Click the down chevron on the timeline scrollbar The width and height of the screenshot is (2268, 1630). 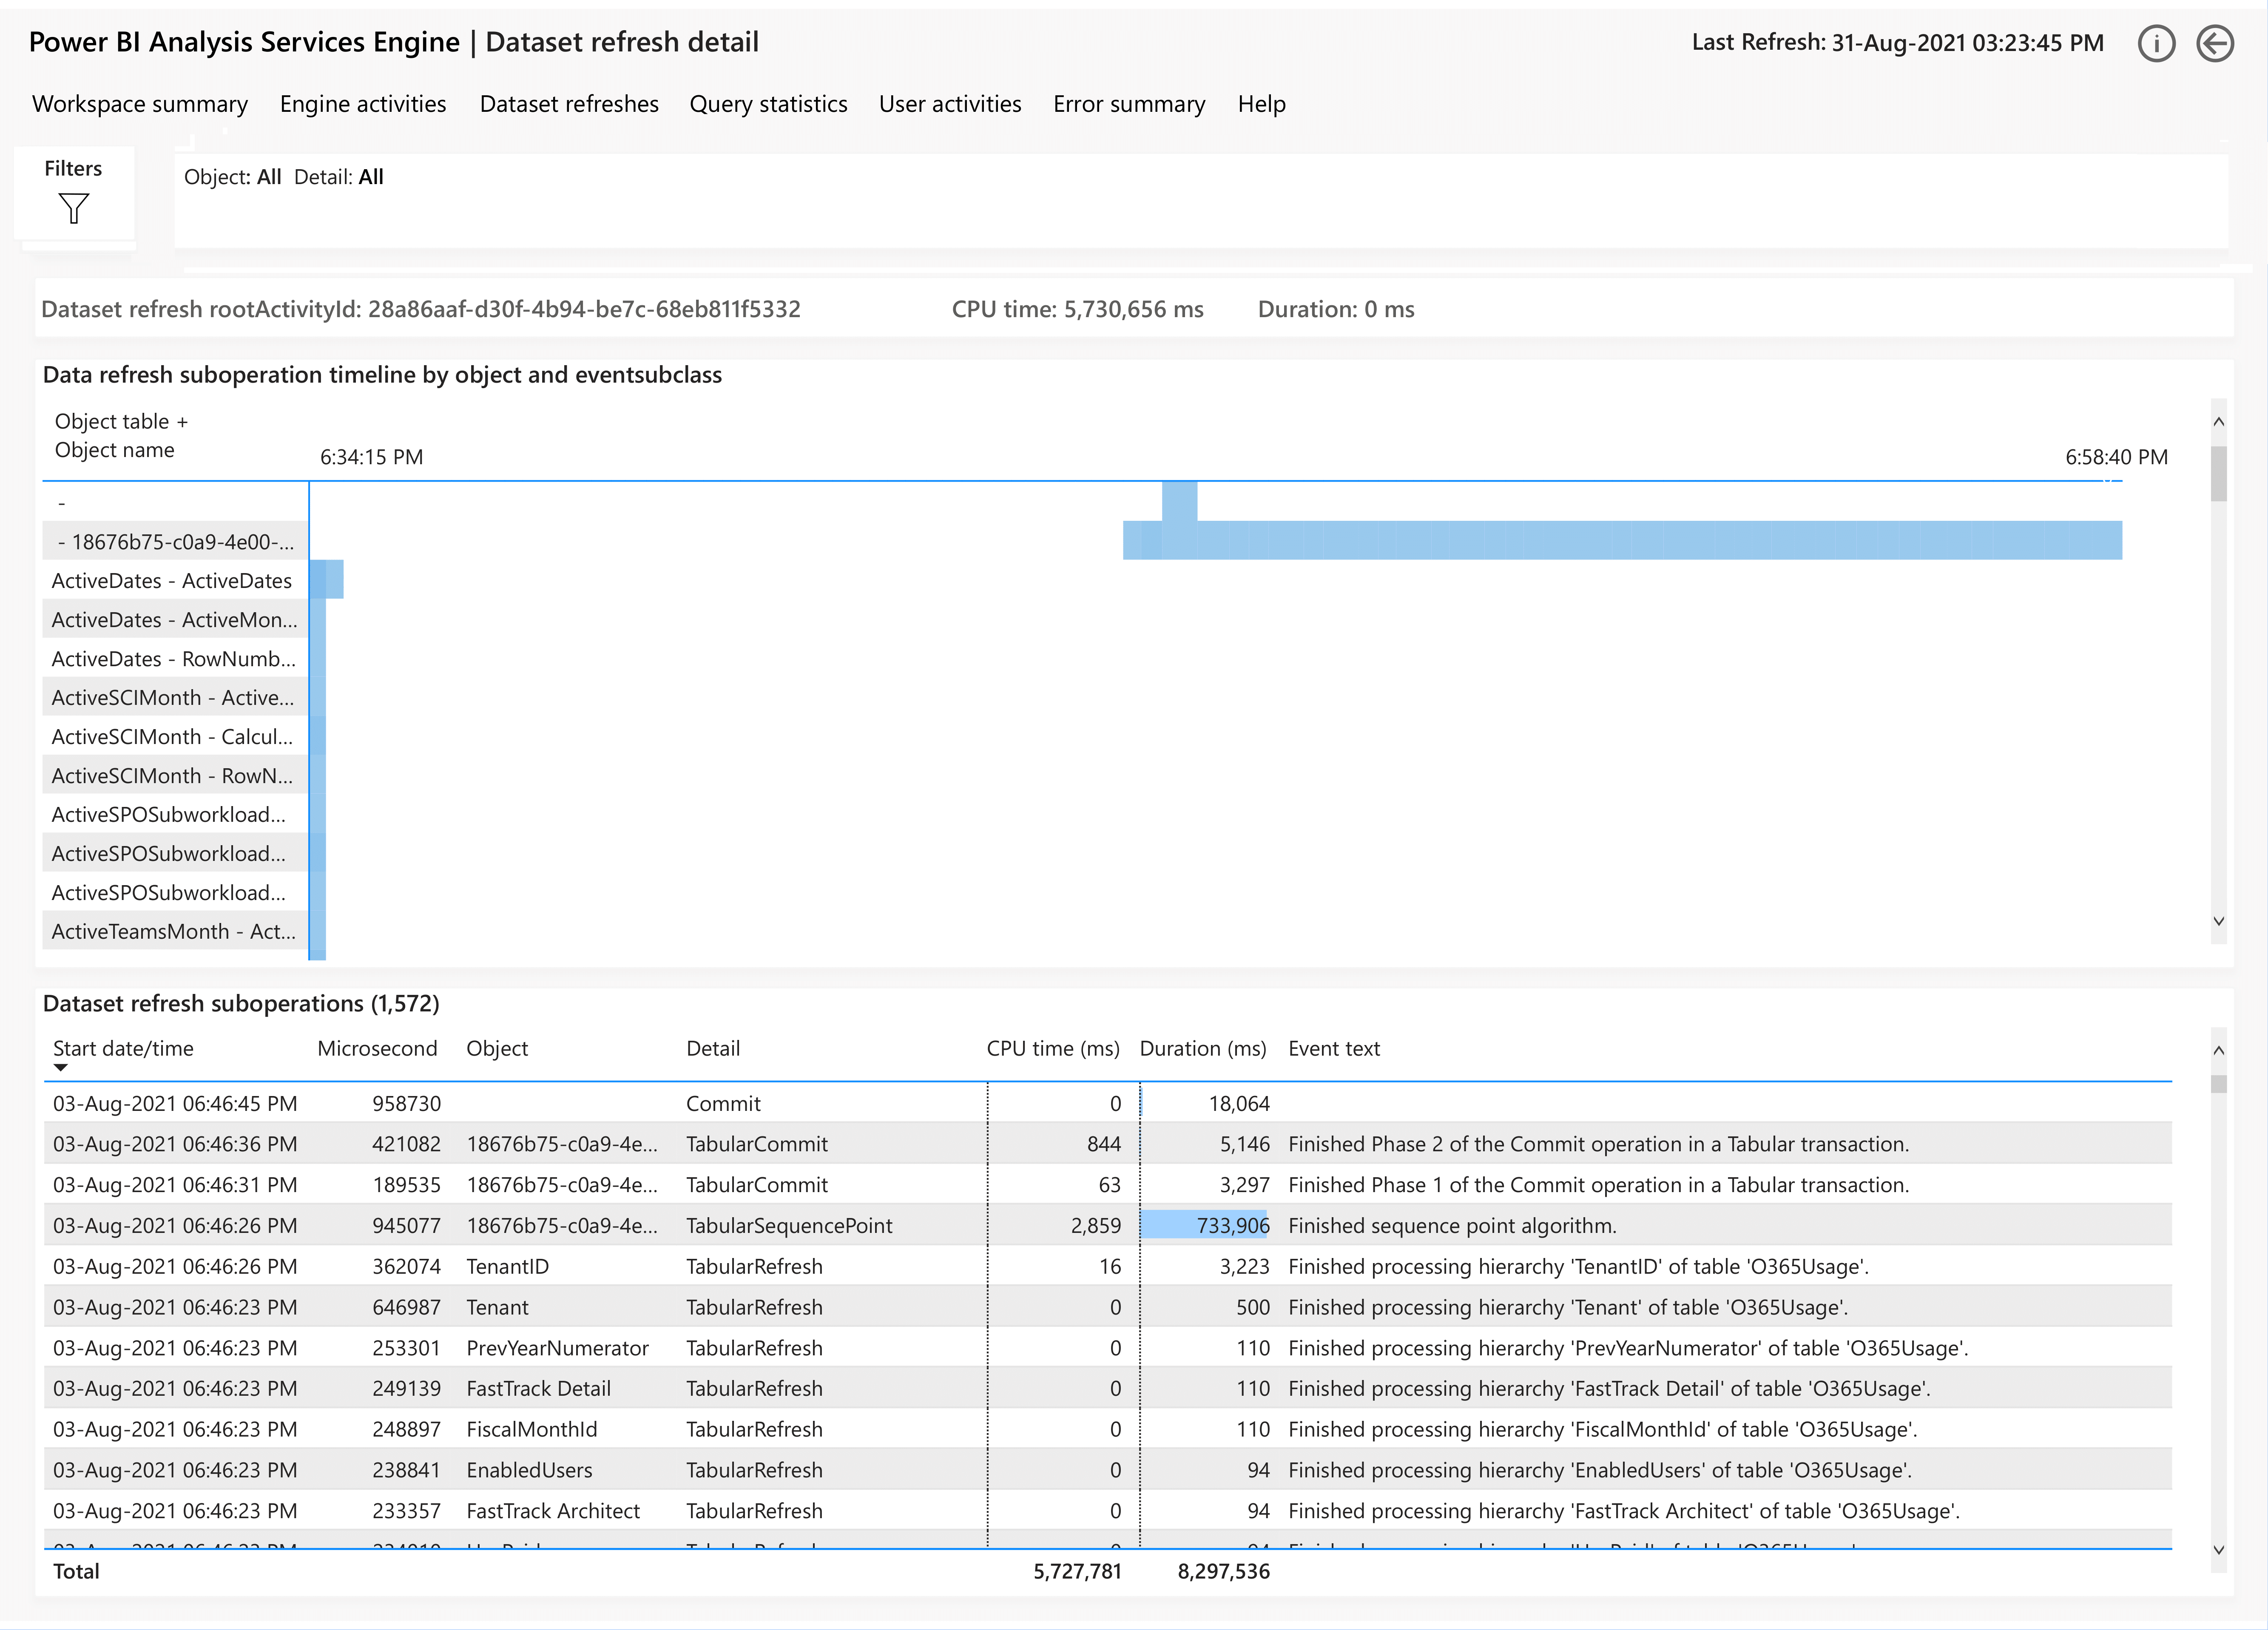tap(2220, 921)
